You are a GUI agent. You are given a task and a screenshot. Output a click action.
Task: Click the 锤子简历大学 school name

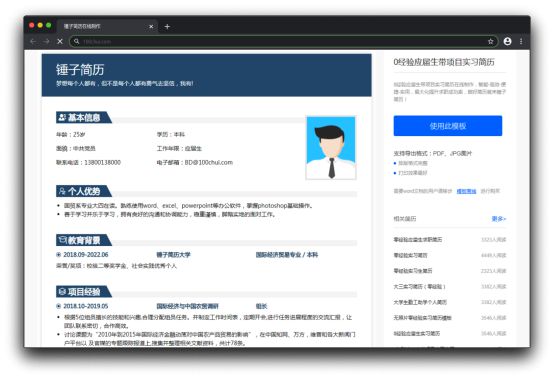point(173,255)
